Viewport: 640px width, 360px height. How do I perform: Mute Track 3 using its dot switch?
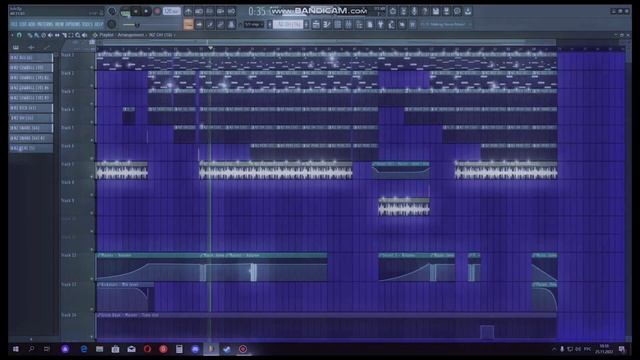coord(92,104)
